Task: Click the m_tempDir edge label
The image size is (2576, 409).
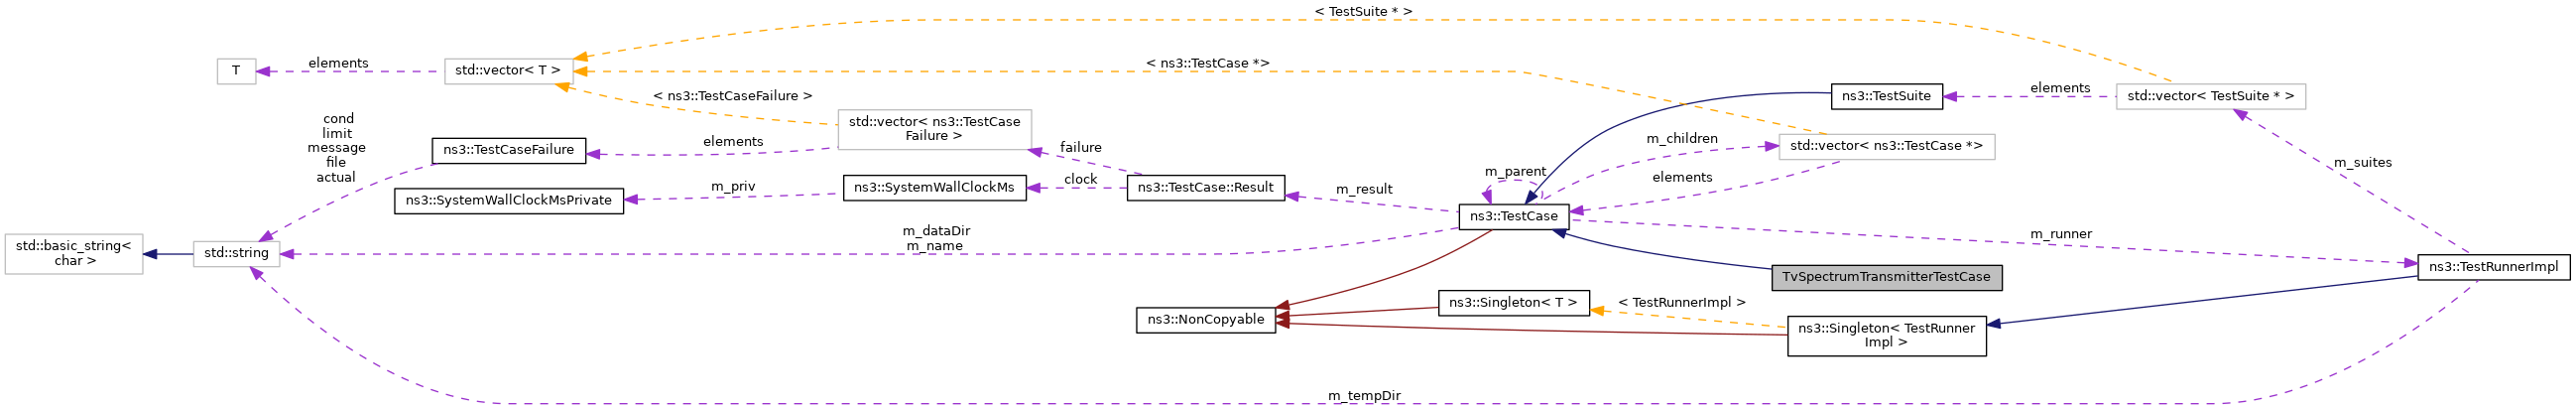Action: tap(1363, 396)
